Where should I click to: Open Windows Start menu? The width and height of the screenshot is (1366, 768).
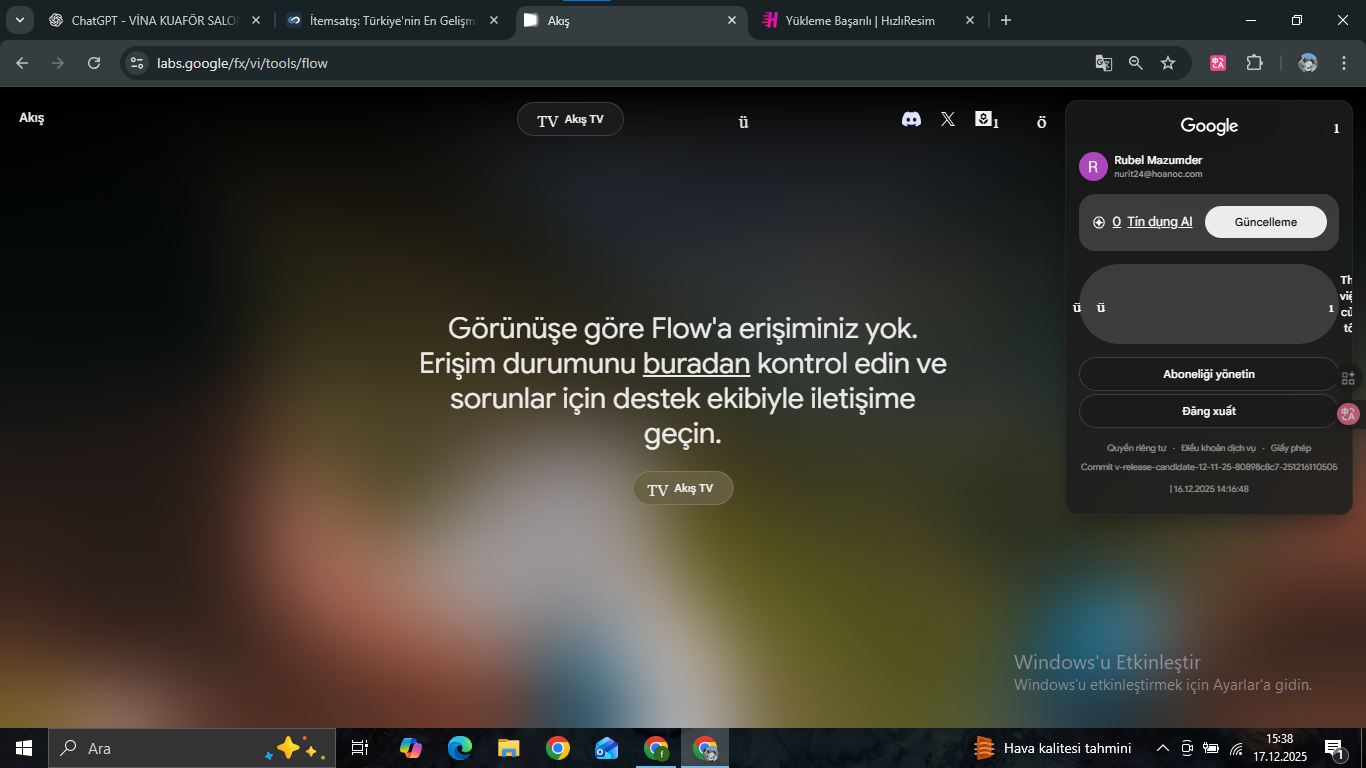click(24, 748)
